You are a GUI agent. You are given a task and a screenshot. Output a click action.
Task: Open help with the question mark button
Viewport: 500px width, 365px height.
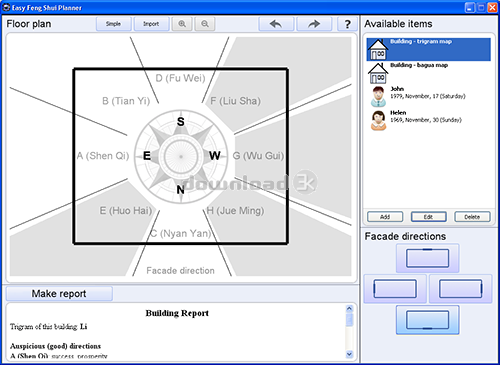tap(347, 24)
